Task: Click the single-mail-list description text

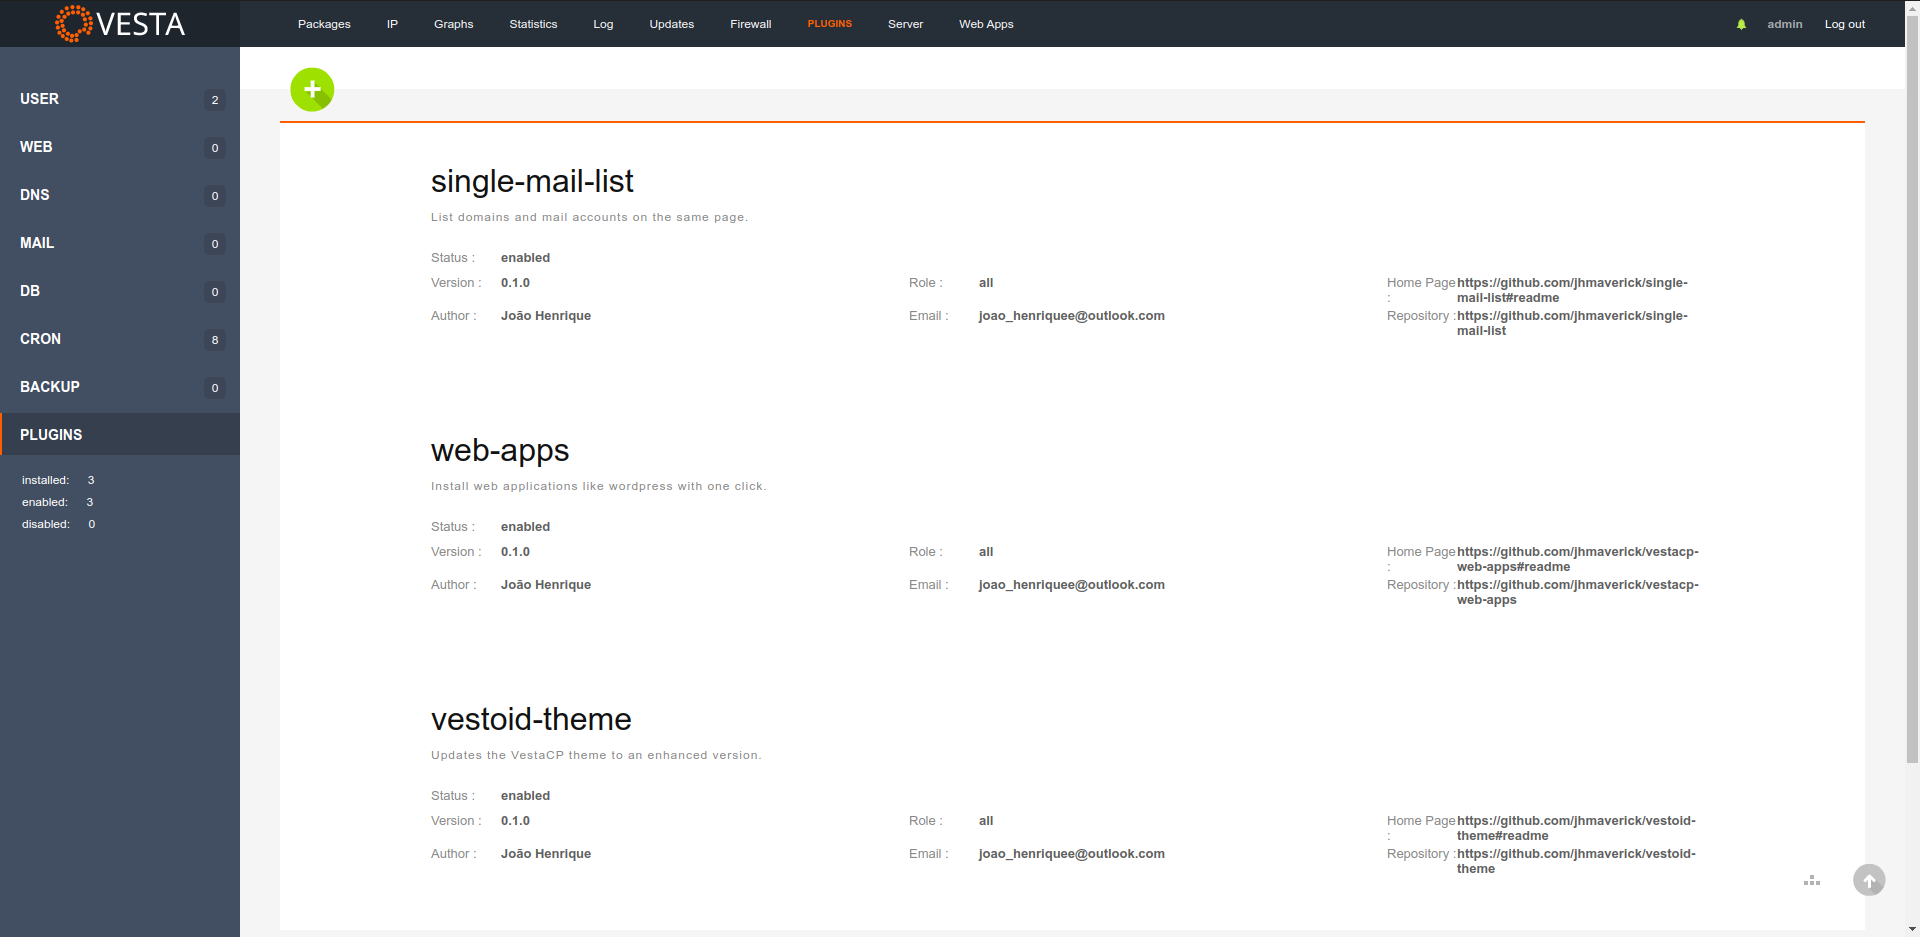Action: pyautogui.click(x=589, y=217)
